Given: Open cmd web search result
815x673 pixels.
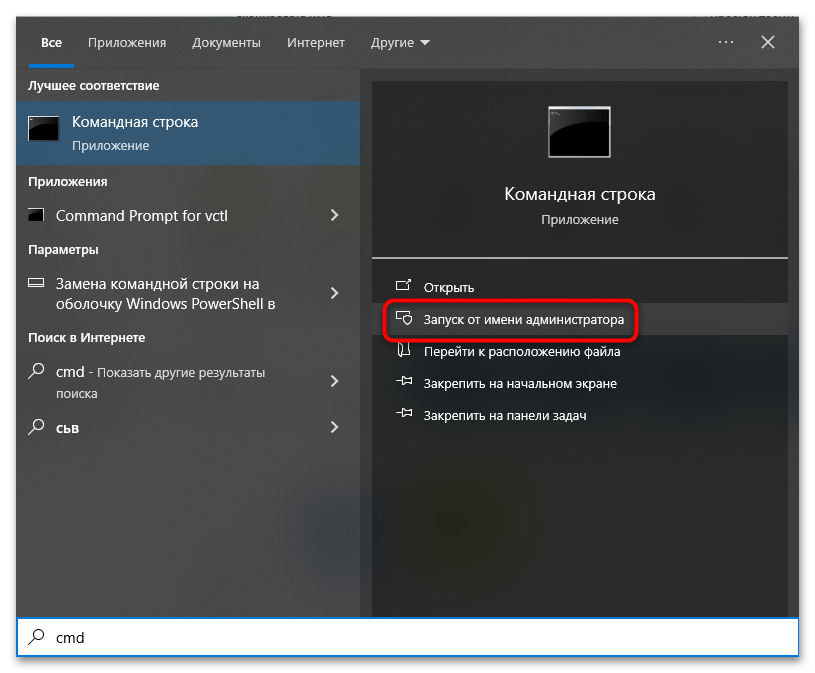Looking at the screenshot, I should [188, 382].
